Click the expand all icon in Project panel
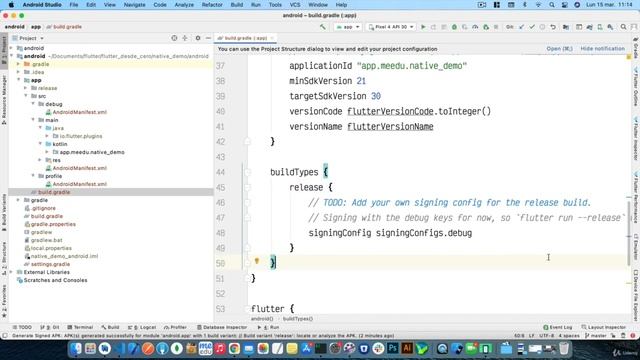Viewport: 640px width, 360px height. point(185,38)
